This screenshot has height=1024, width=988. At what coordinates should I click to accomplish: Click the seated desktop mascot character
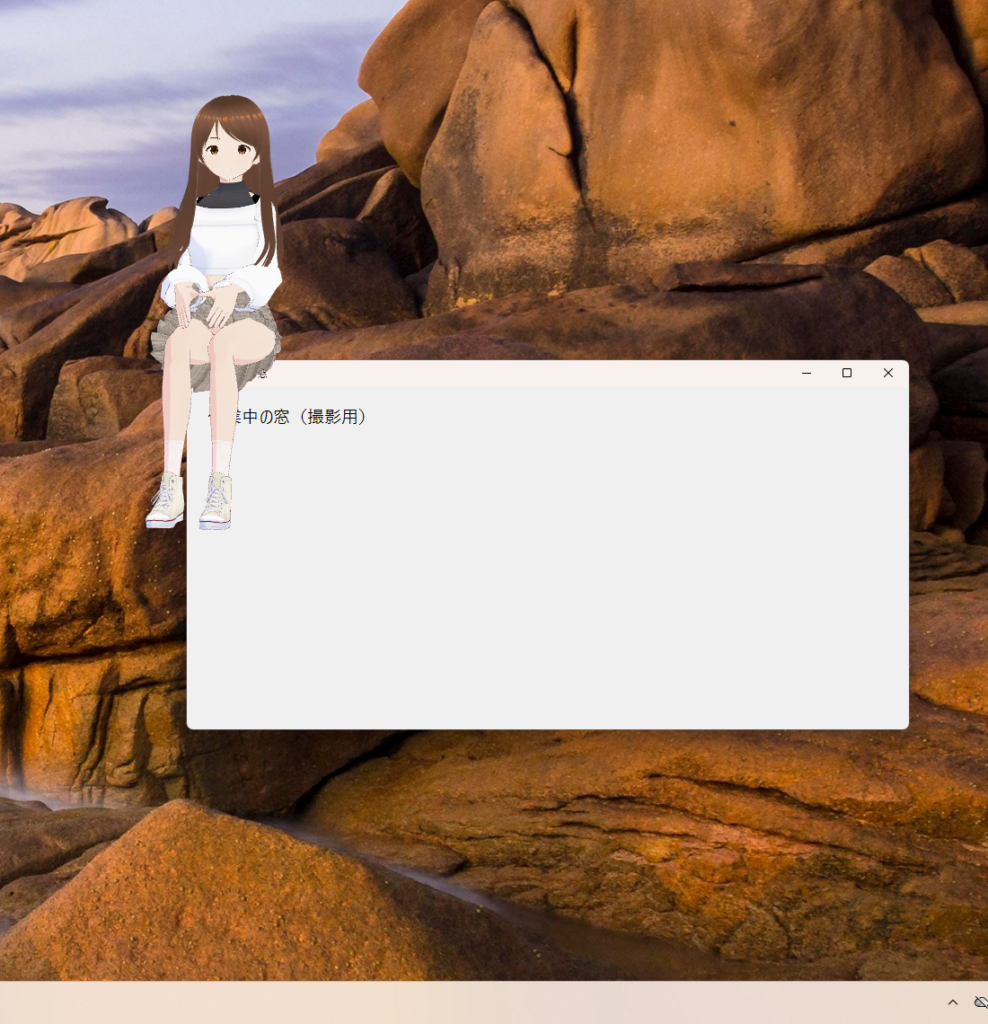point(215,312)
